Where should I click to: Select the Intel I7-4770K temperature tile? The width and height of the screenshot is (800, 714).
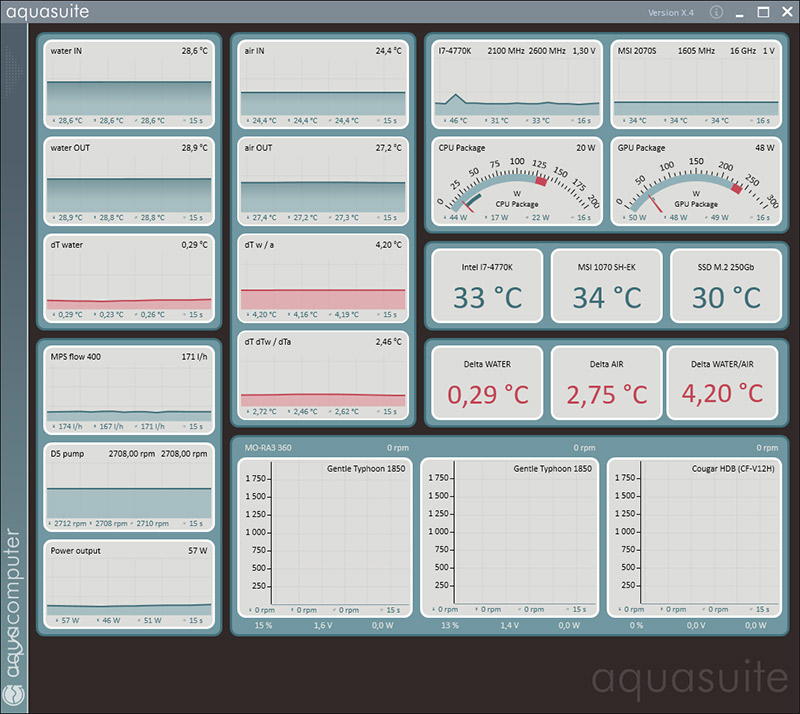[487, 286]
